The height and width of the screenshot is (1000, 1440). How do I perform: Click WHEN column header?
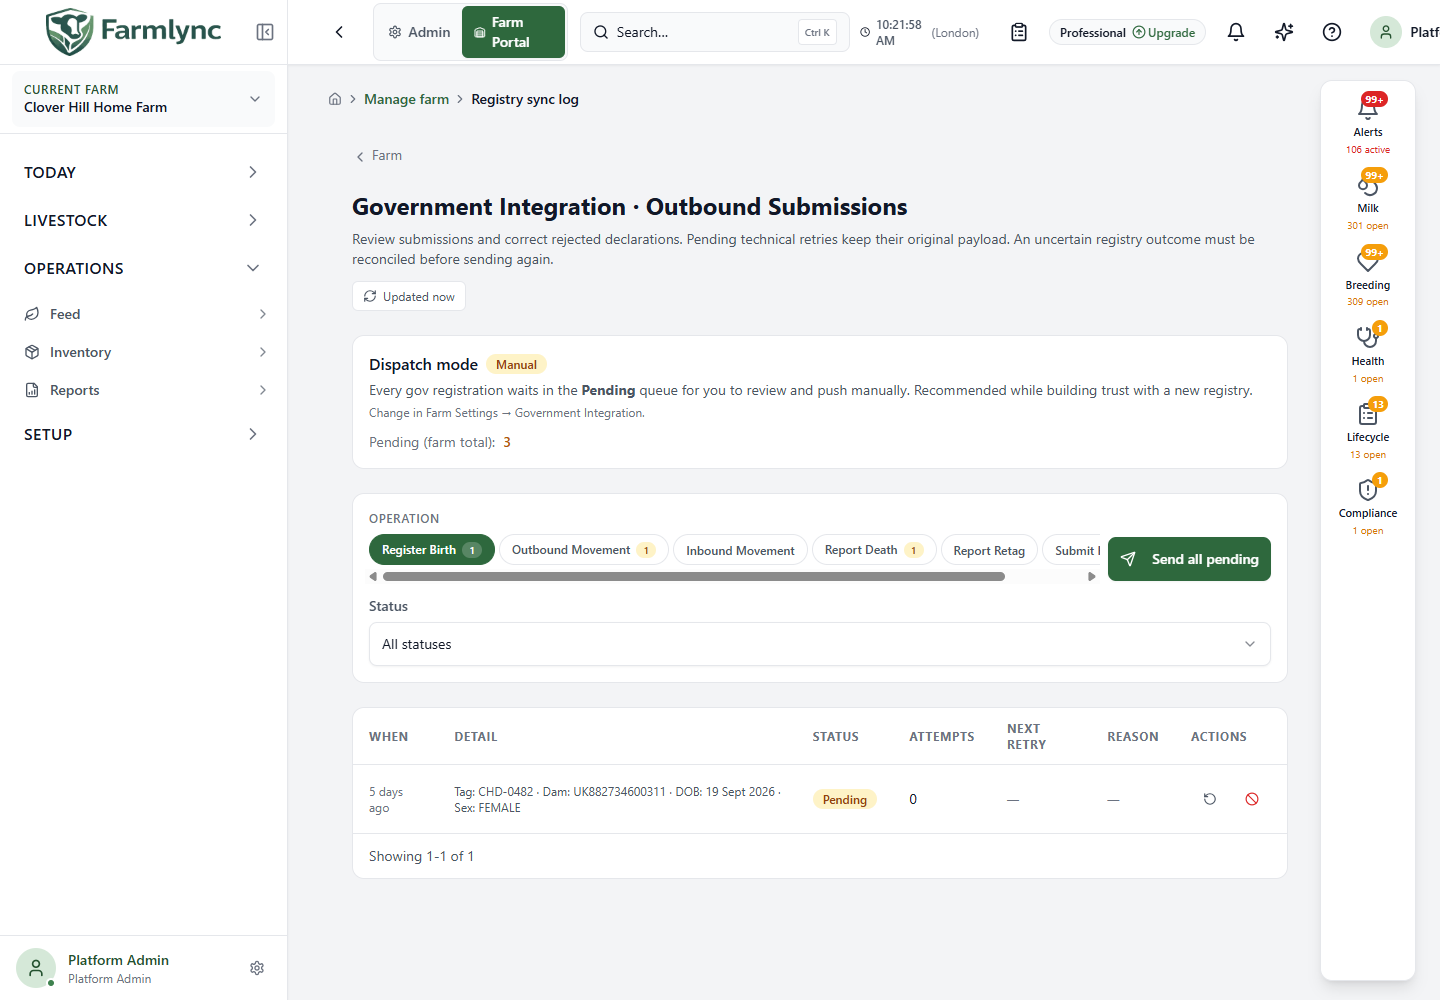click(389, 737)
